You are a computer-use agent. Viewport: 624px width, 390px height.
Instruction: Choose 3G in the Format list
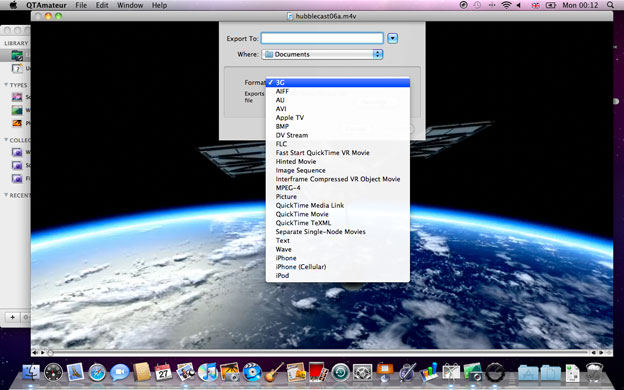pos(338,82)
